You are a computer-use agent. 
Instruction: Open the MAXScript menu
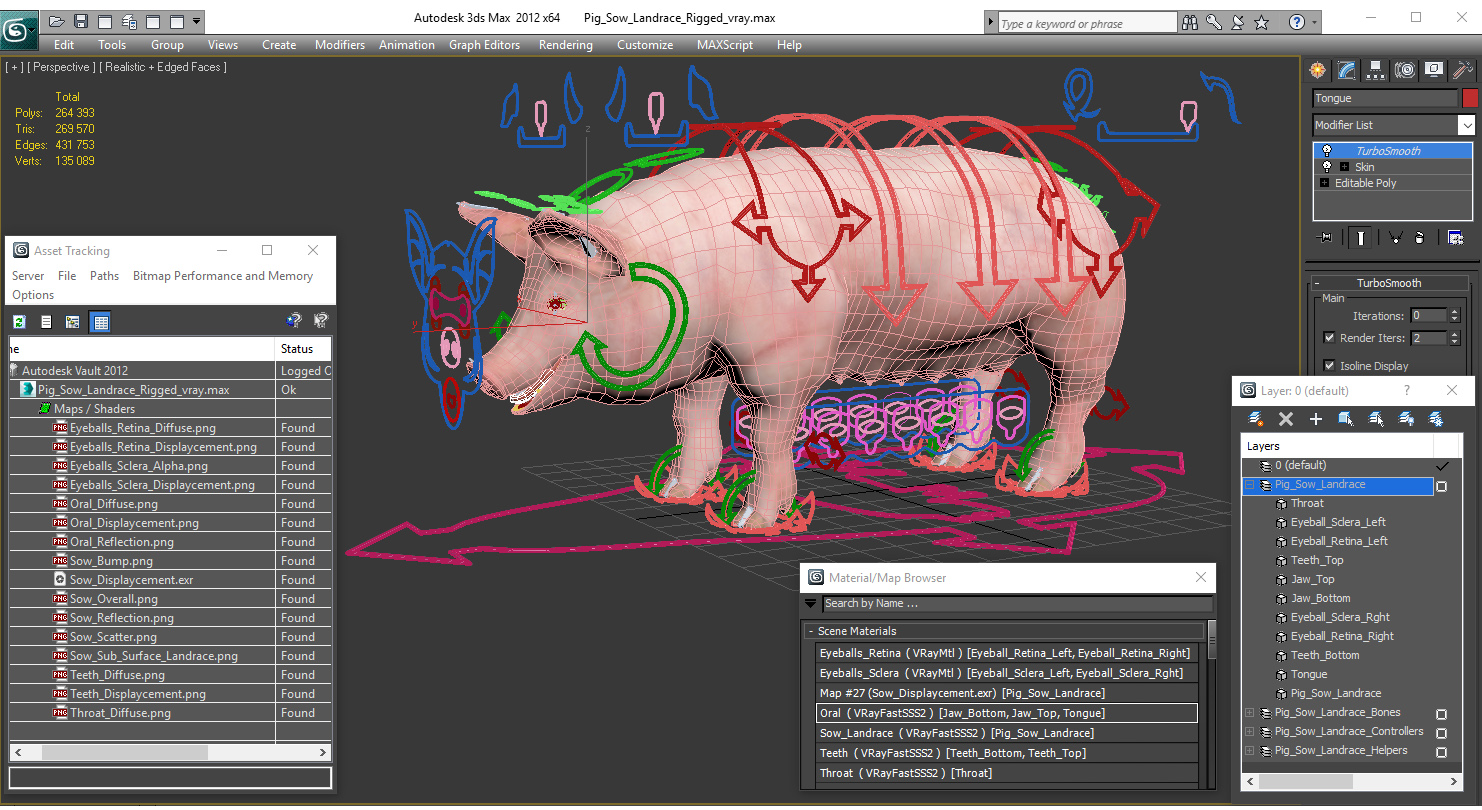725,45
